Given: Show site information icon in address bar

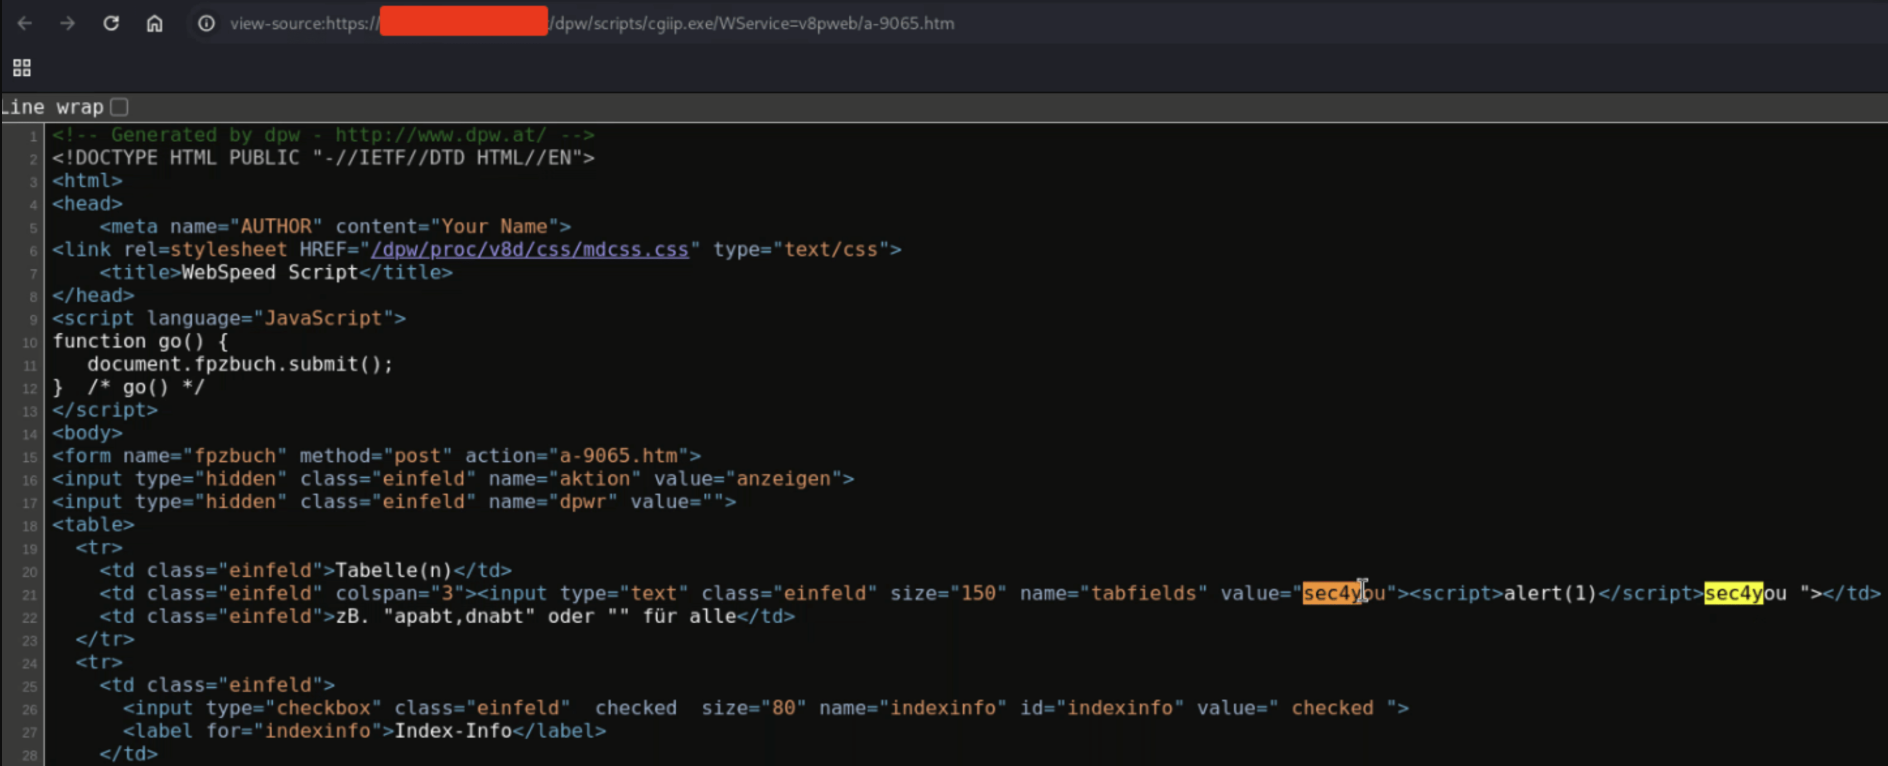Looking at the screenshot, I should coord(206,23).
